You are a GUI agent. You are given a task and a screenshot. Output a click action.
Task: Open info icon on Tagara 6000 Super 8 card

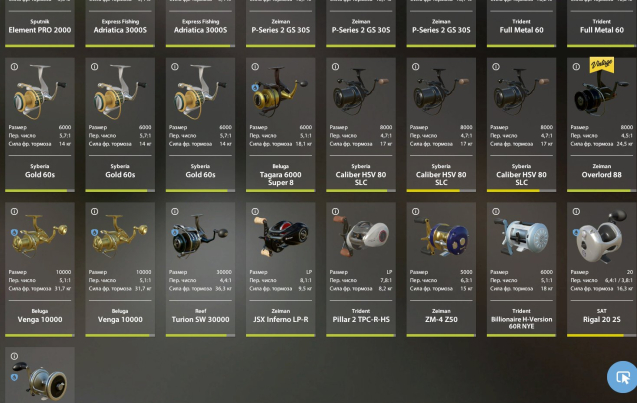click(x=255, y=67)
